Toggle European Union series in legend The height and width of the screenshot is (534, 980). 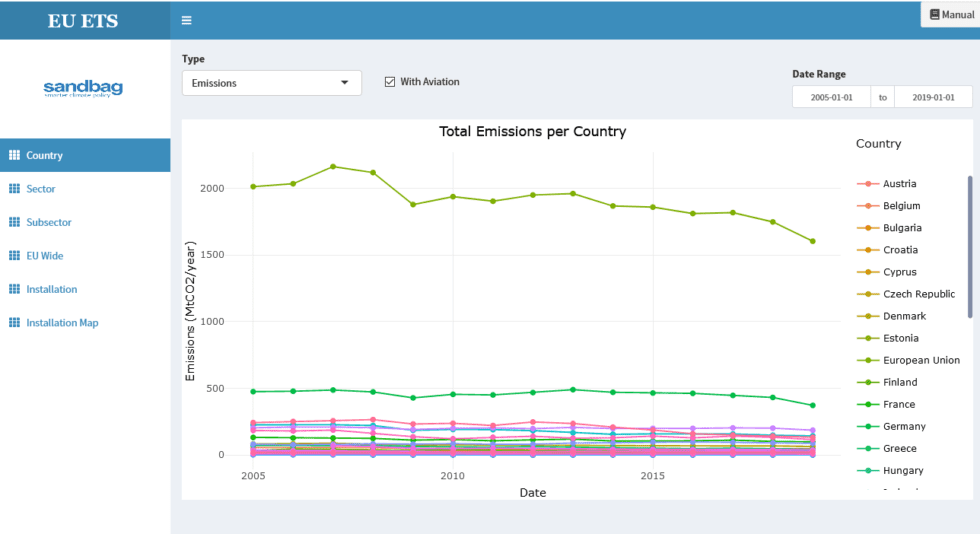point(921,360)
